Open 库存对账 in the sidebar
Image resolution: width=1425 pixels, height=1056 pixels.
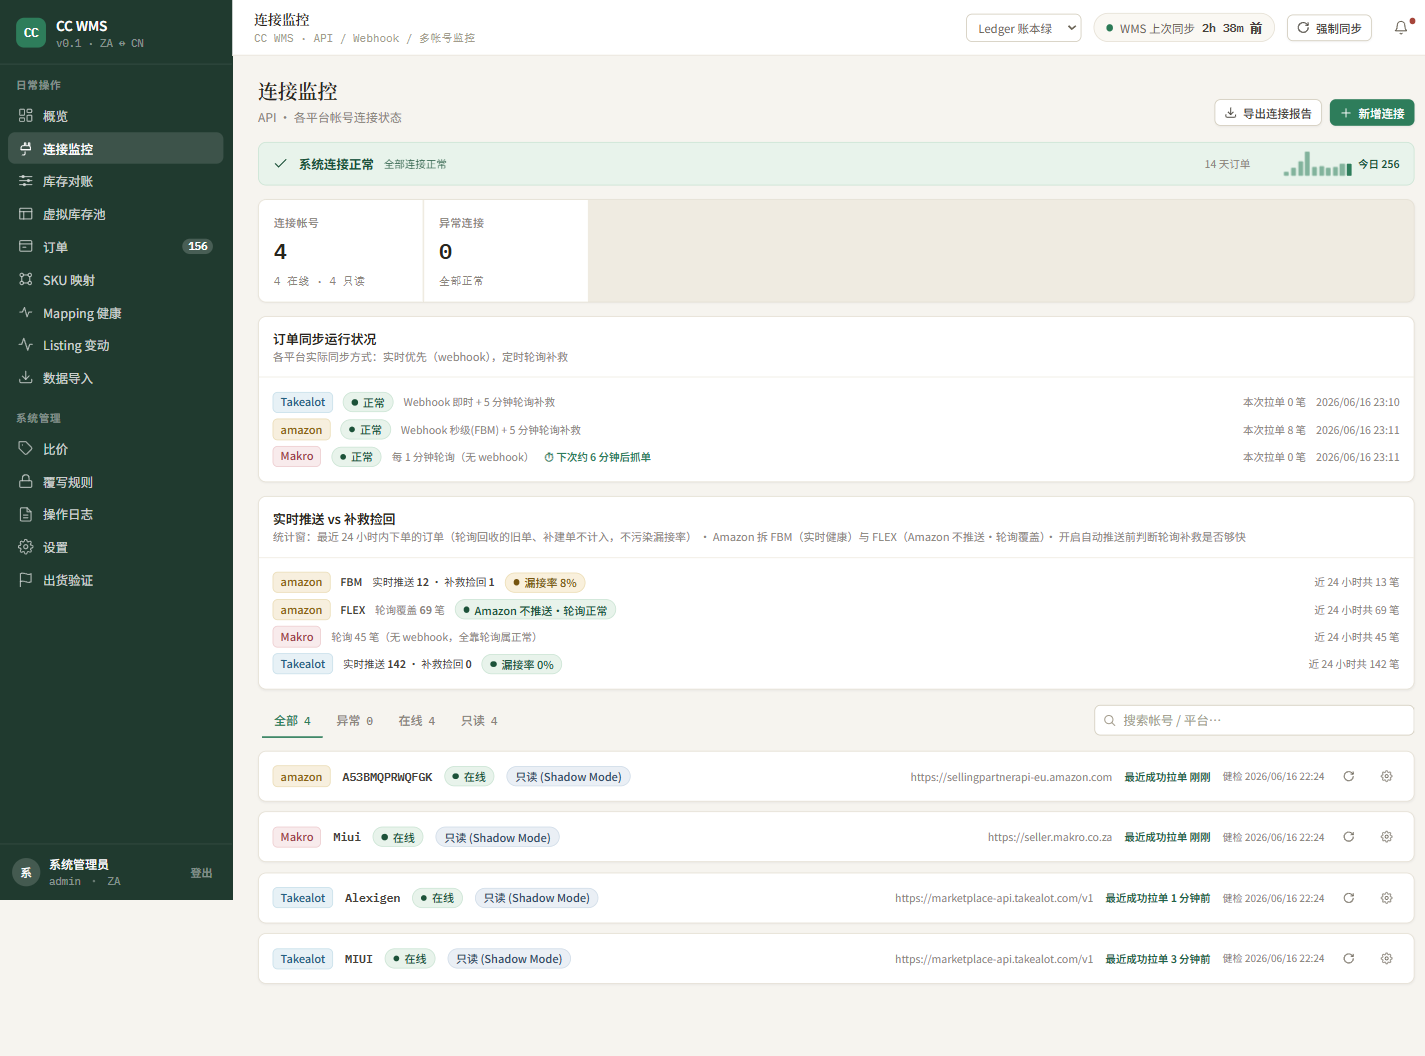115,181
